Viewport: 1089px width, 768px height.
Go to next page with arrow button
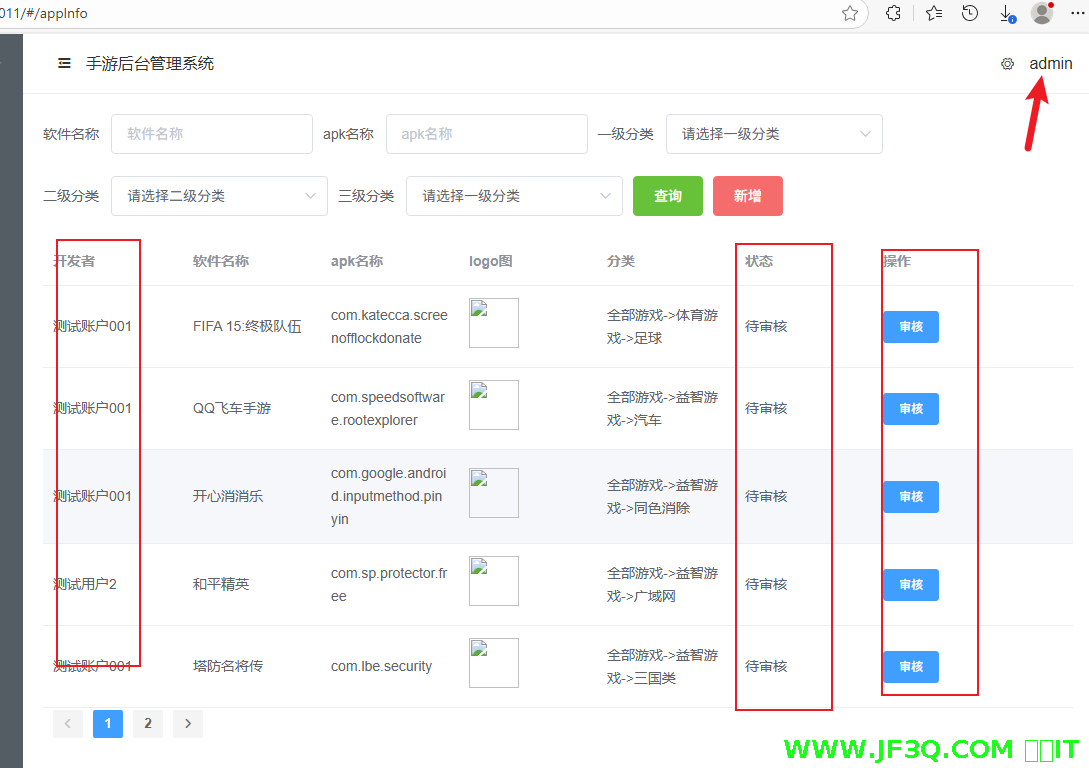187,723
